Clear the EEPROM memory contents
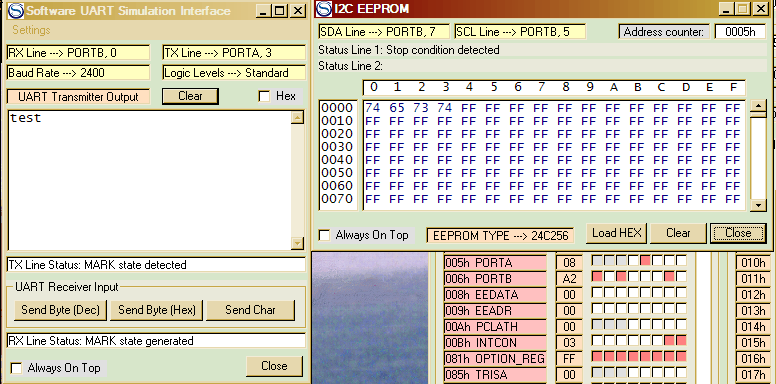The image size is (776, 384). point(678,233)
